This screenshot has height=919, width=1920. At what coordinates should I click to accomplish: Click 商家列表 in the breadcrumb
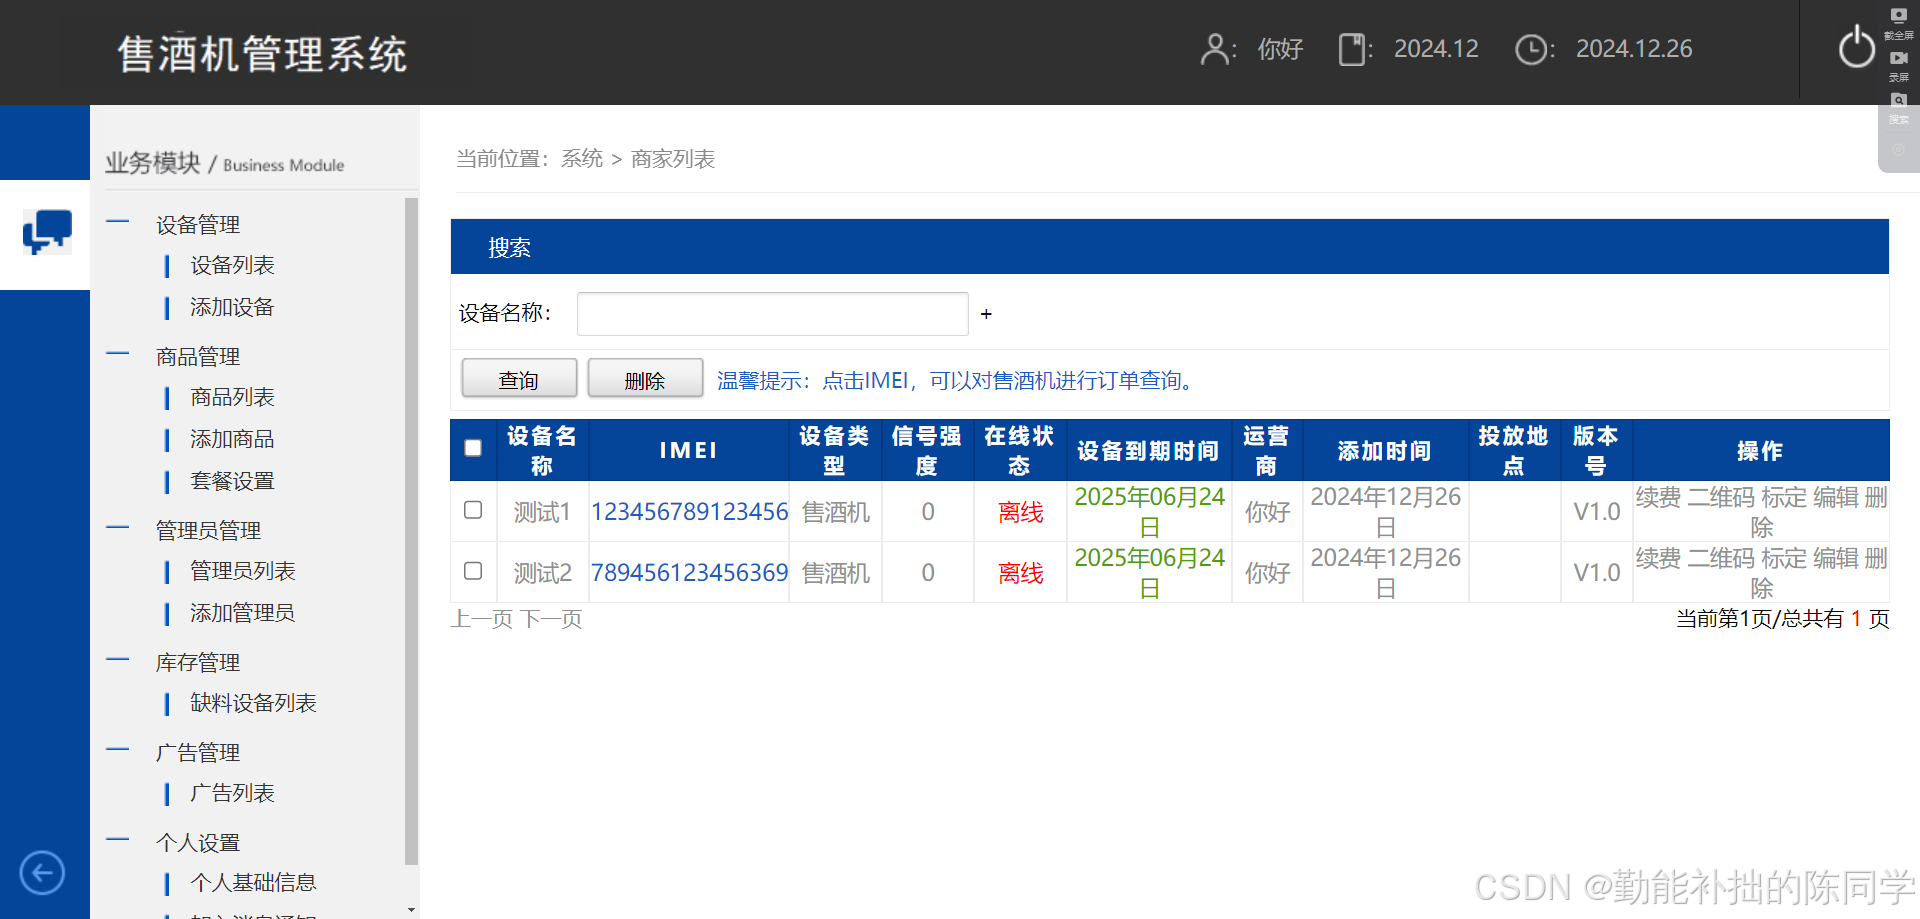673,159
